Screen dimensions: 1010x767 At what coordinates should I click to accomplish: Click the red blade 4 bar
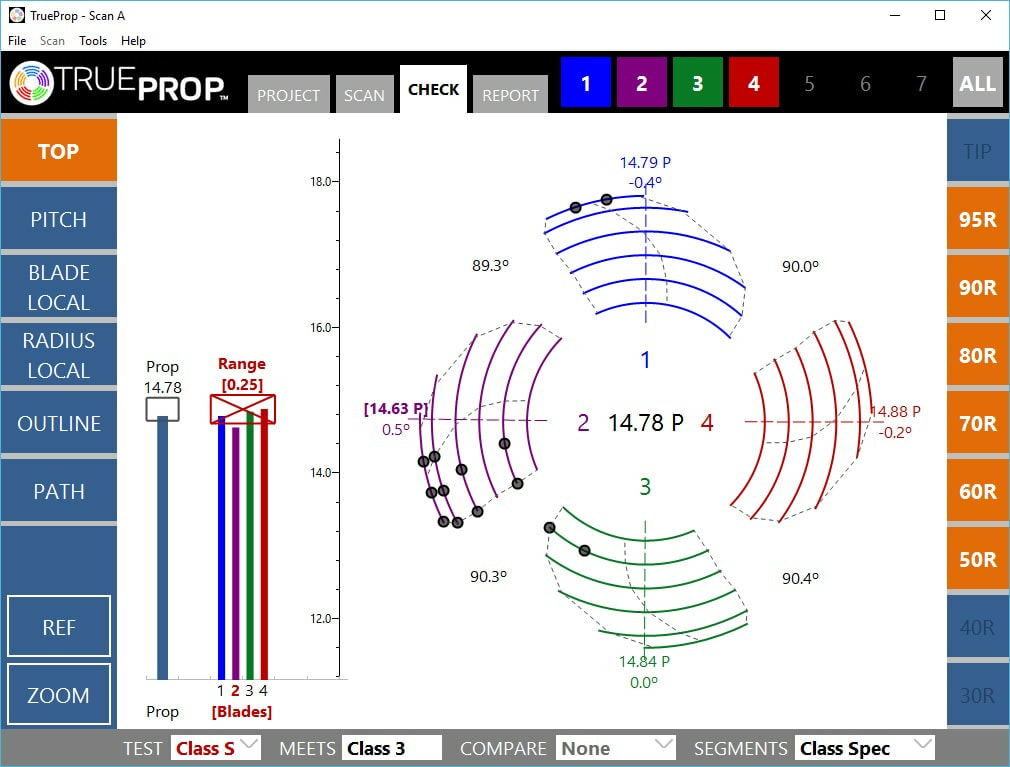pos(264,545)
